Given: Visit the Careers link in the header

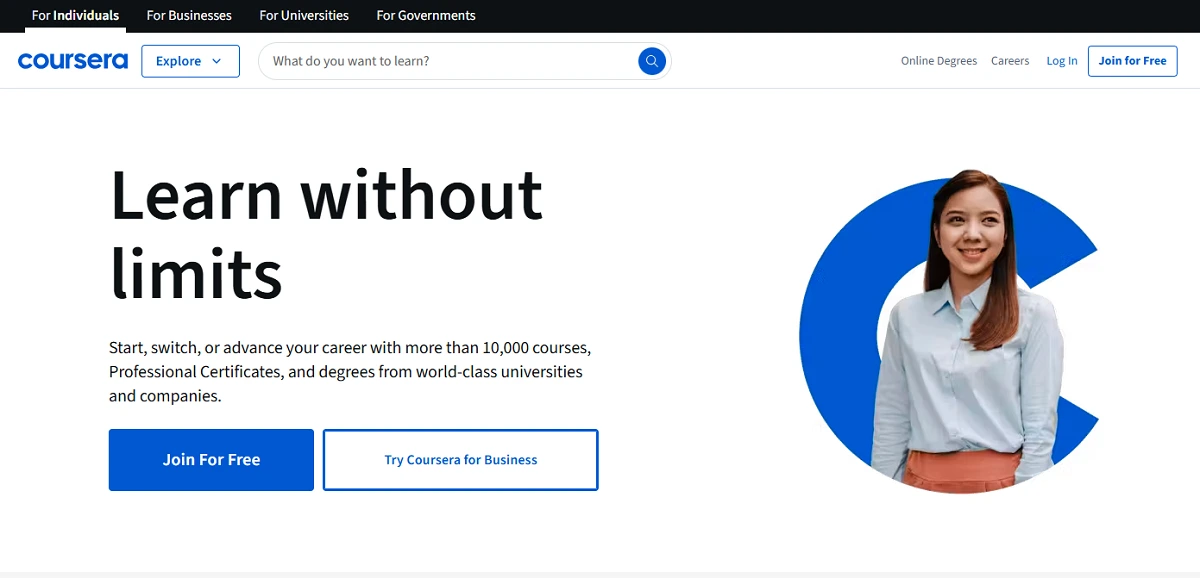Looking at the screenshot, I should (1010, 61).
